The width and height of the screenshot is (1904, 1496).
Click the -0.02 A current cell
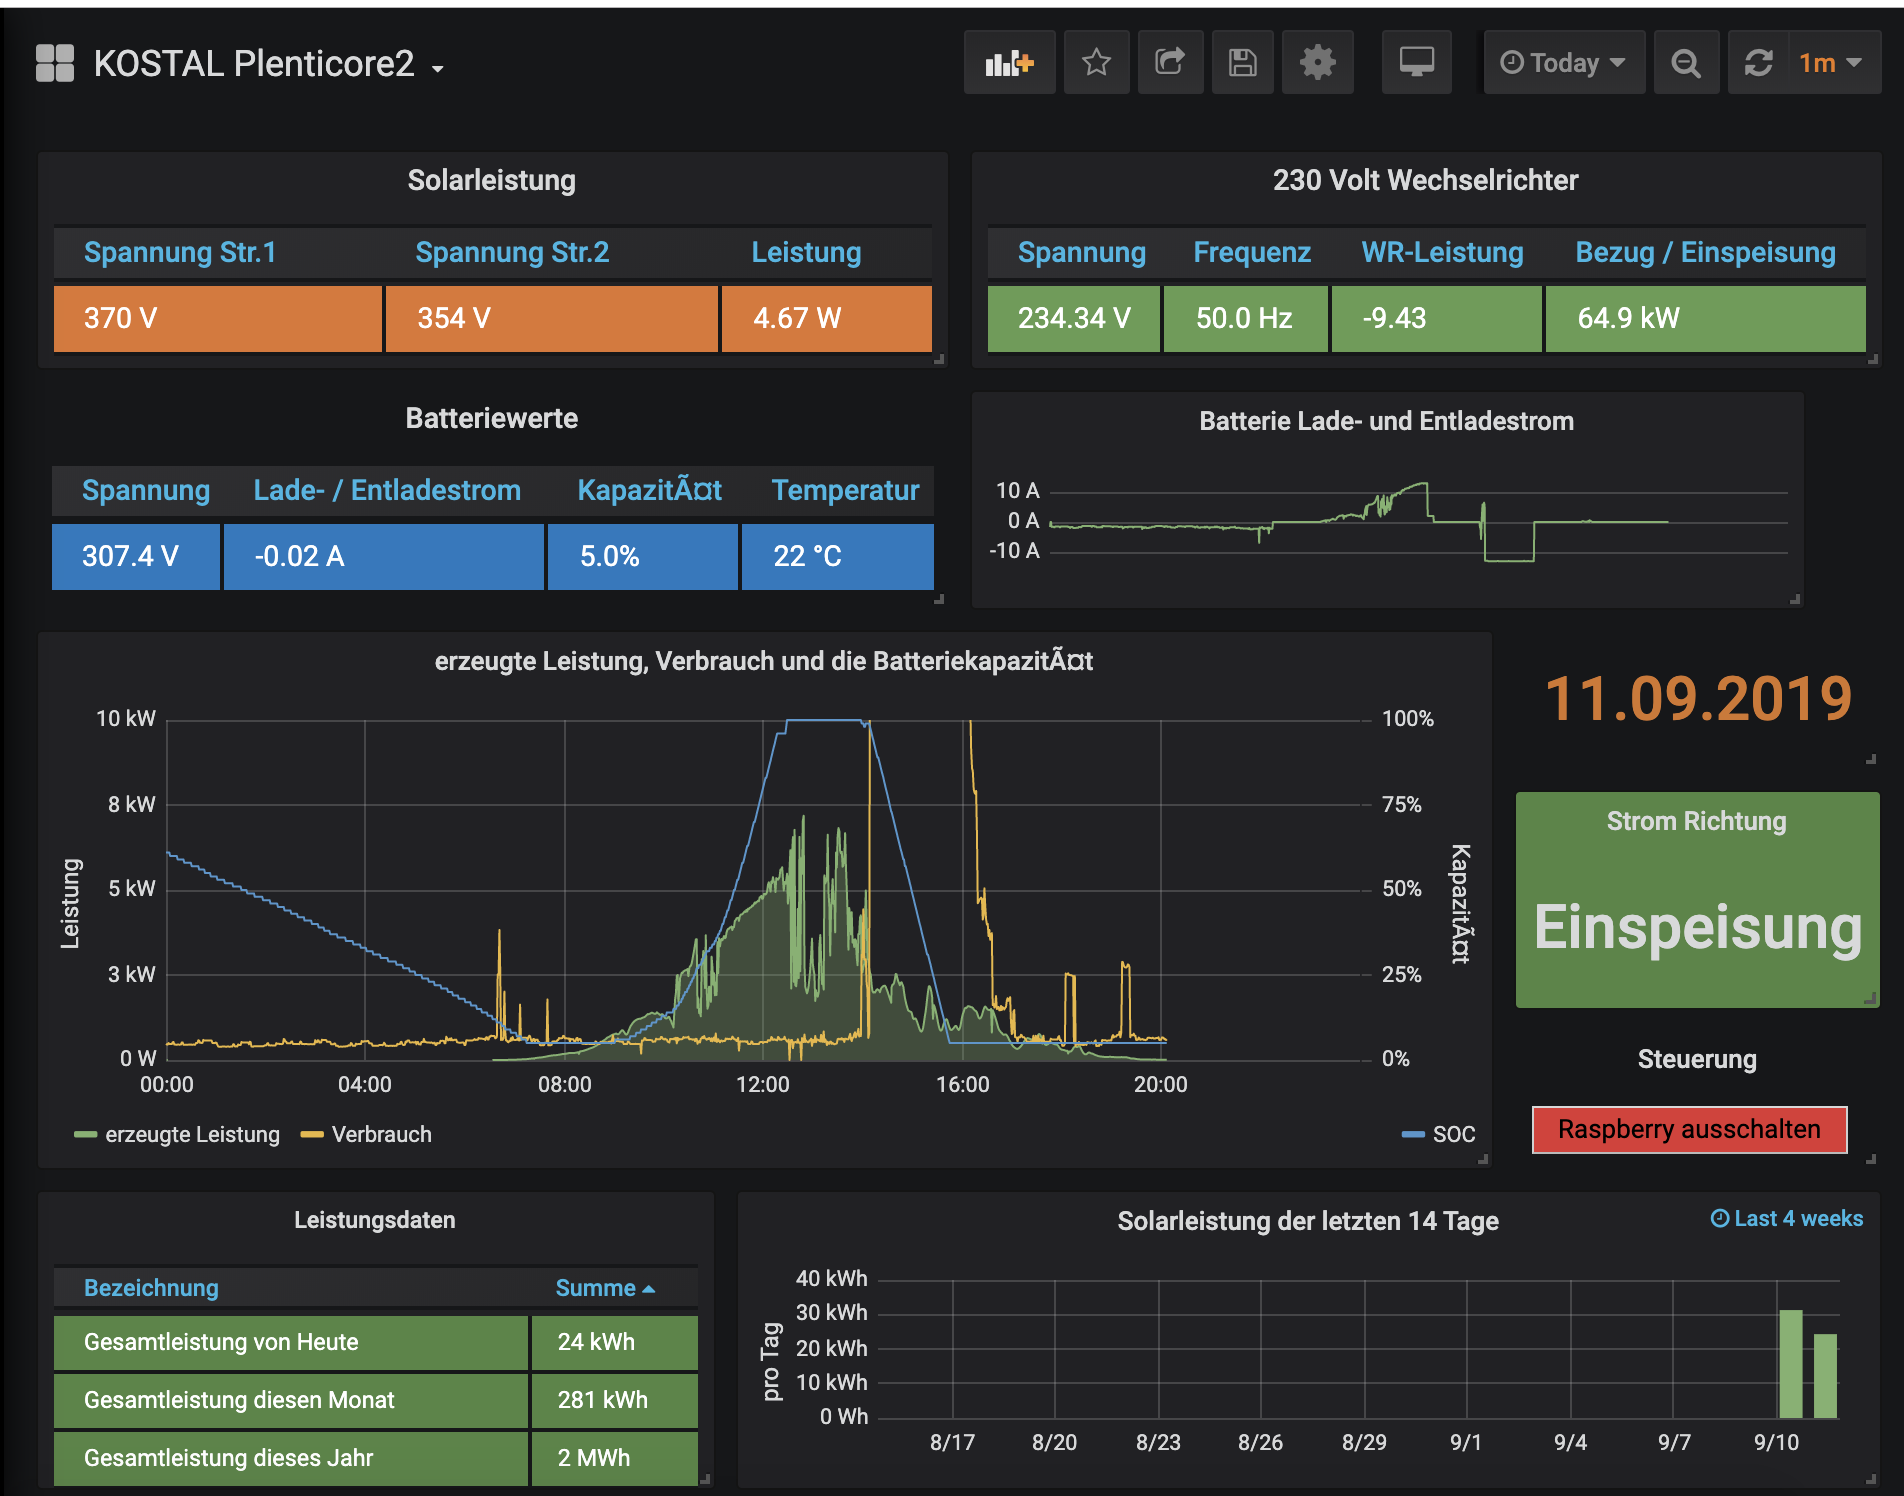pos(383,556)
